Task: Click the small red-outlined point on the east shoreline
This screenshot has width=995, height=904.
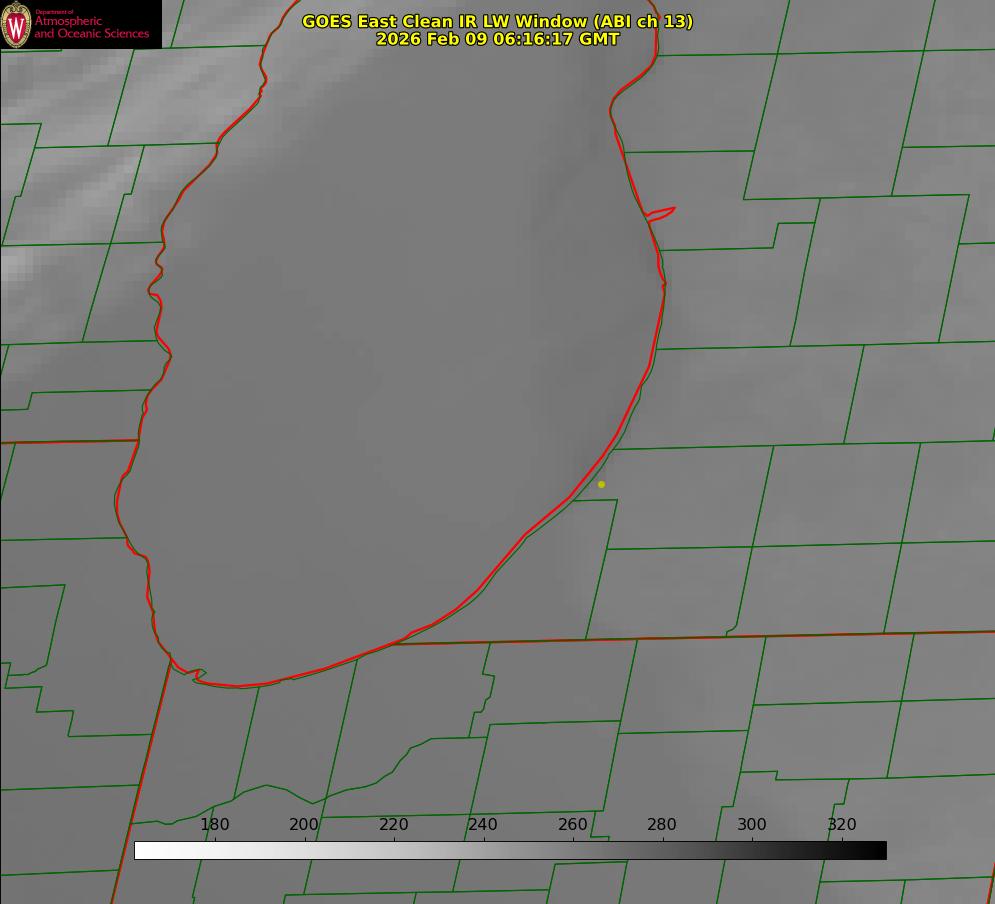Action: point(662,212)
